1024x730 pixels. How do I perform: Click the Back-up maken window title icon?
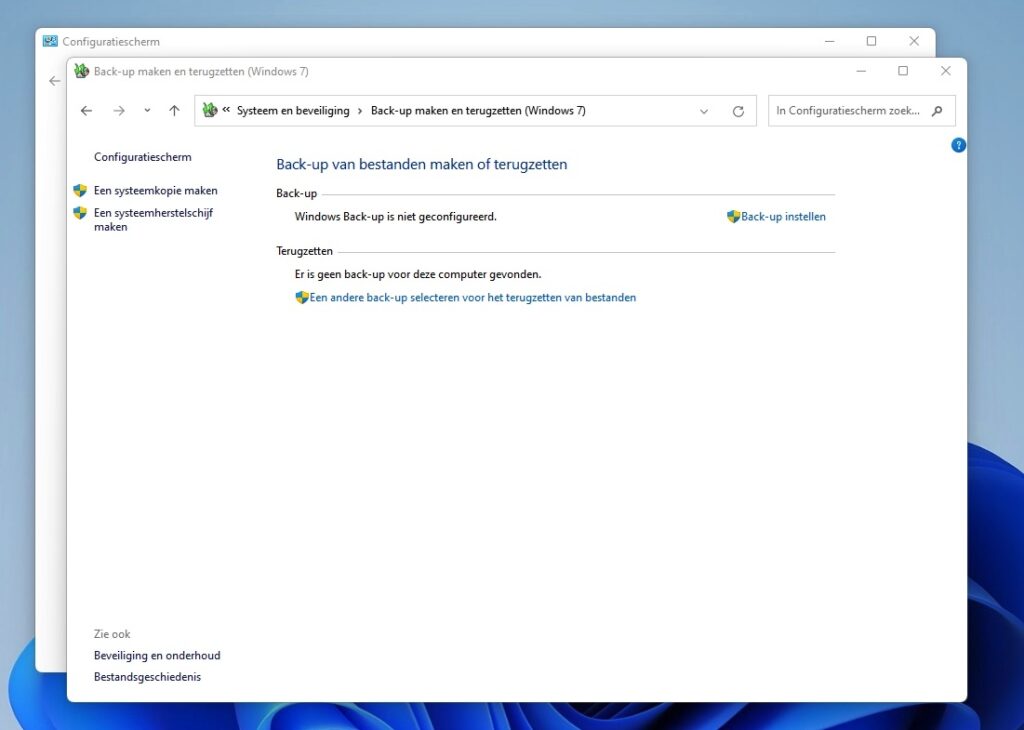(81, 71)
